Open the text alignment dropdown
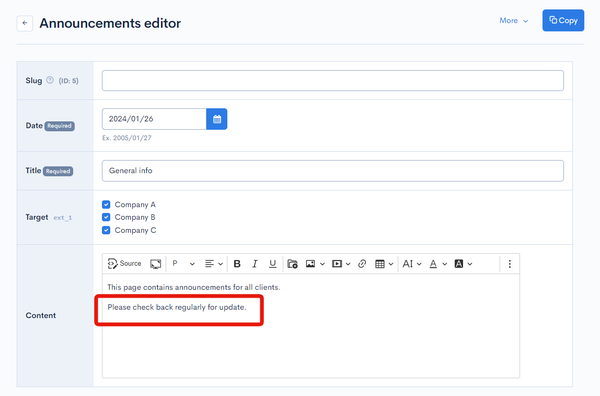The width and height of the screenshot is (600, 396). pos(214,264)
